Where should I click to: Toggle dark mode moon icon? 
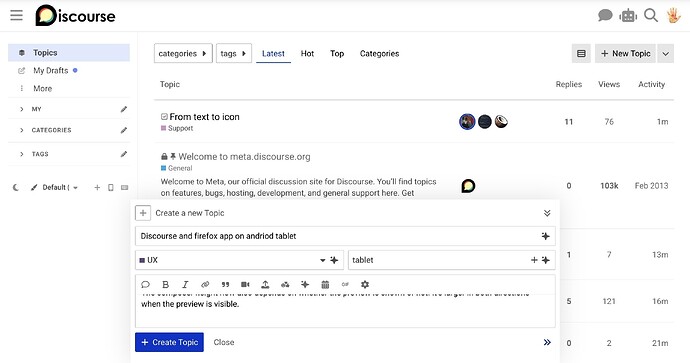click(x=16, y=187)
